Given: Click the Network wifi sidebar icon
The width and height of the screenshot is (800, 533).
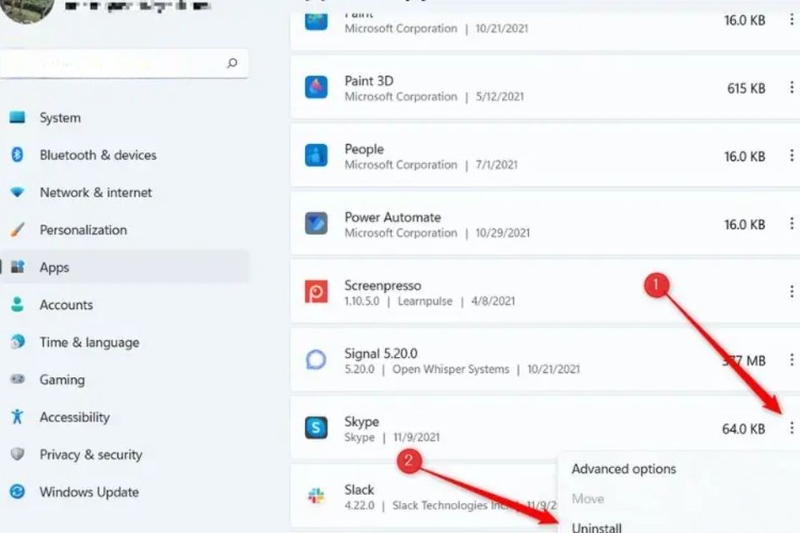Looking at the screenshot, I should 17,192.
